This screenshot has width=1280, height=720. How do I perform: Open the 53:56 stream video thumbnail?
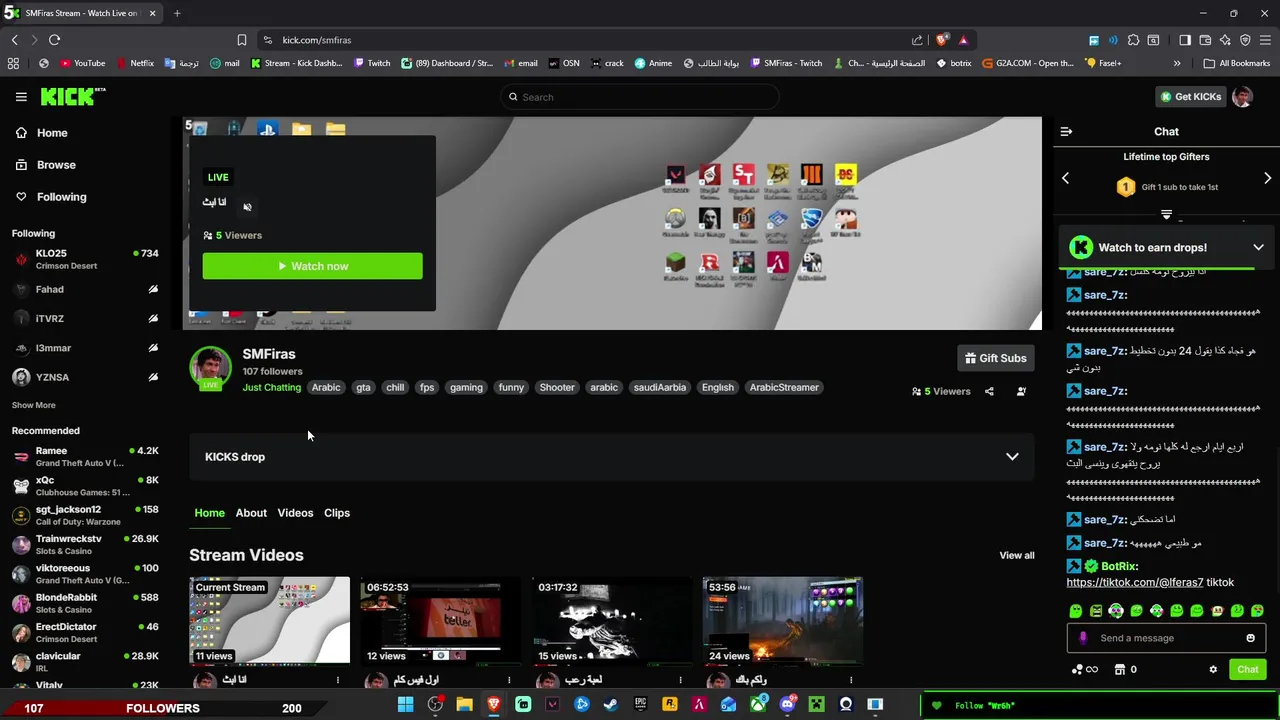(782, 620)
